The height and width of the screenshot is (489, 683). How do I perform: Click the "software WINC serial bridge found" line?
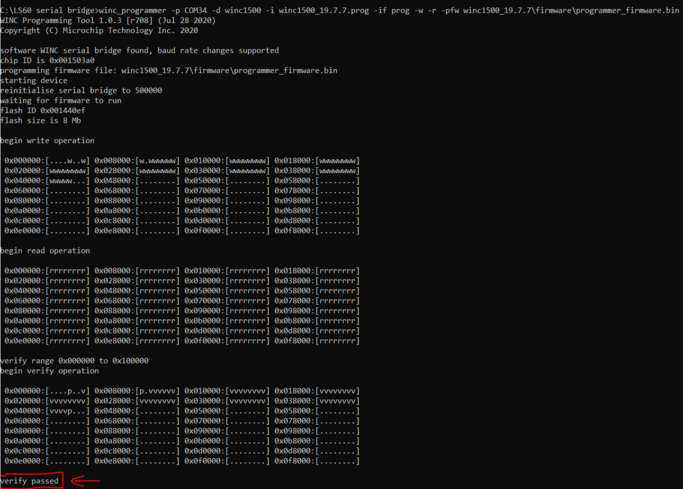(139, 49)
